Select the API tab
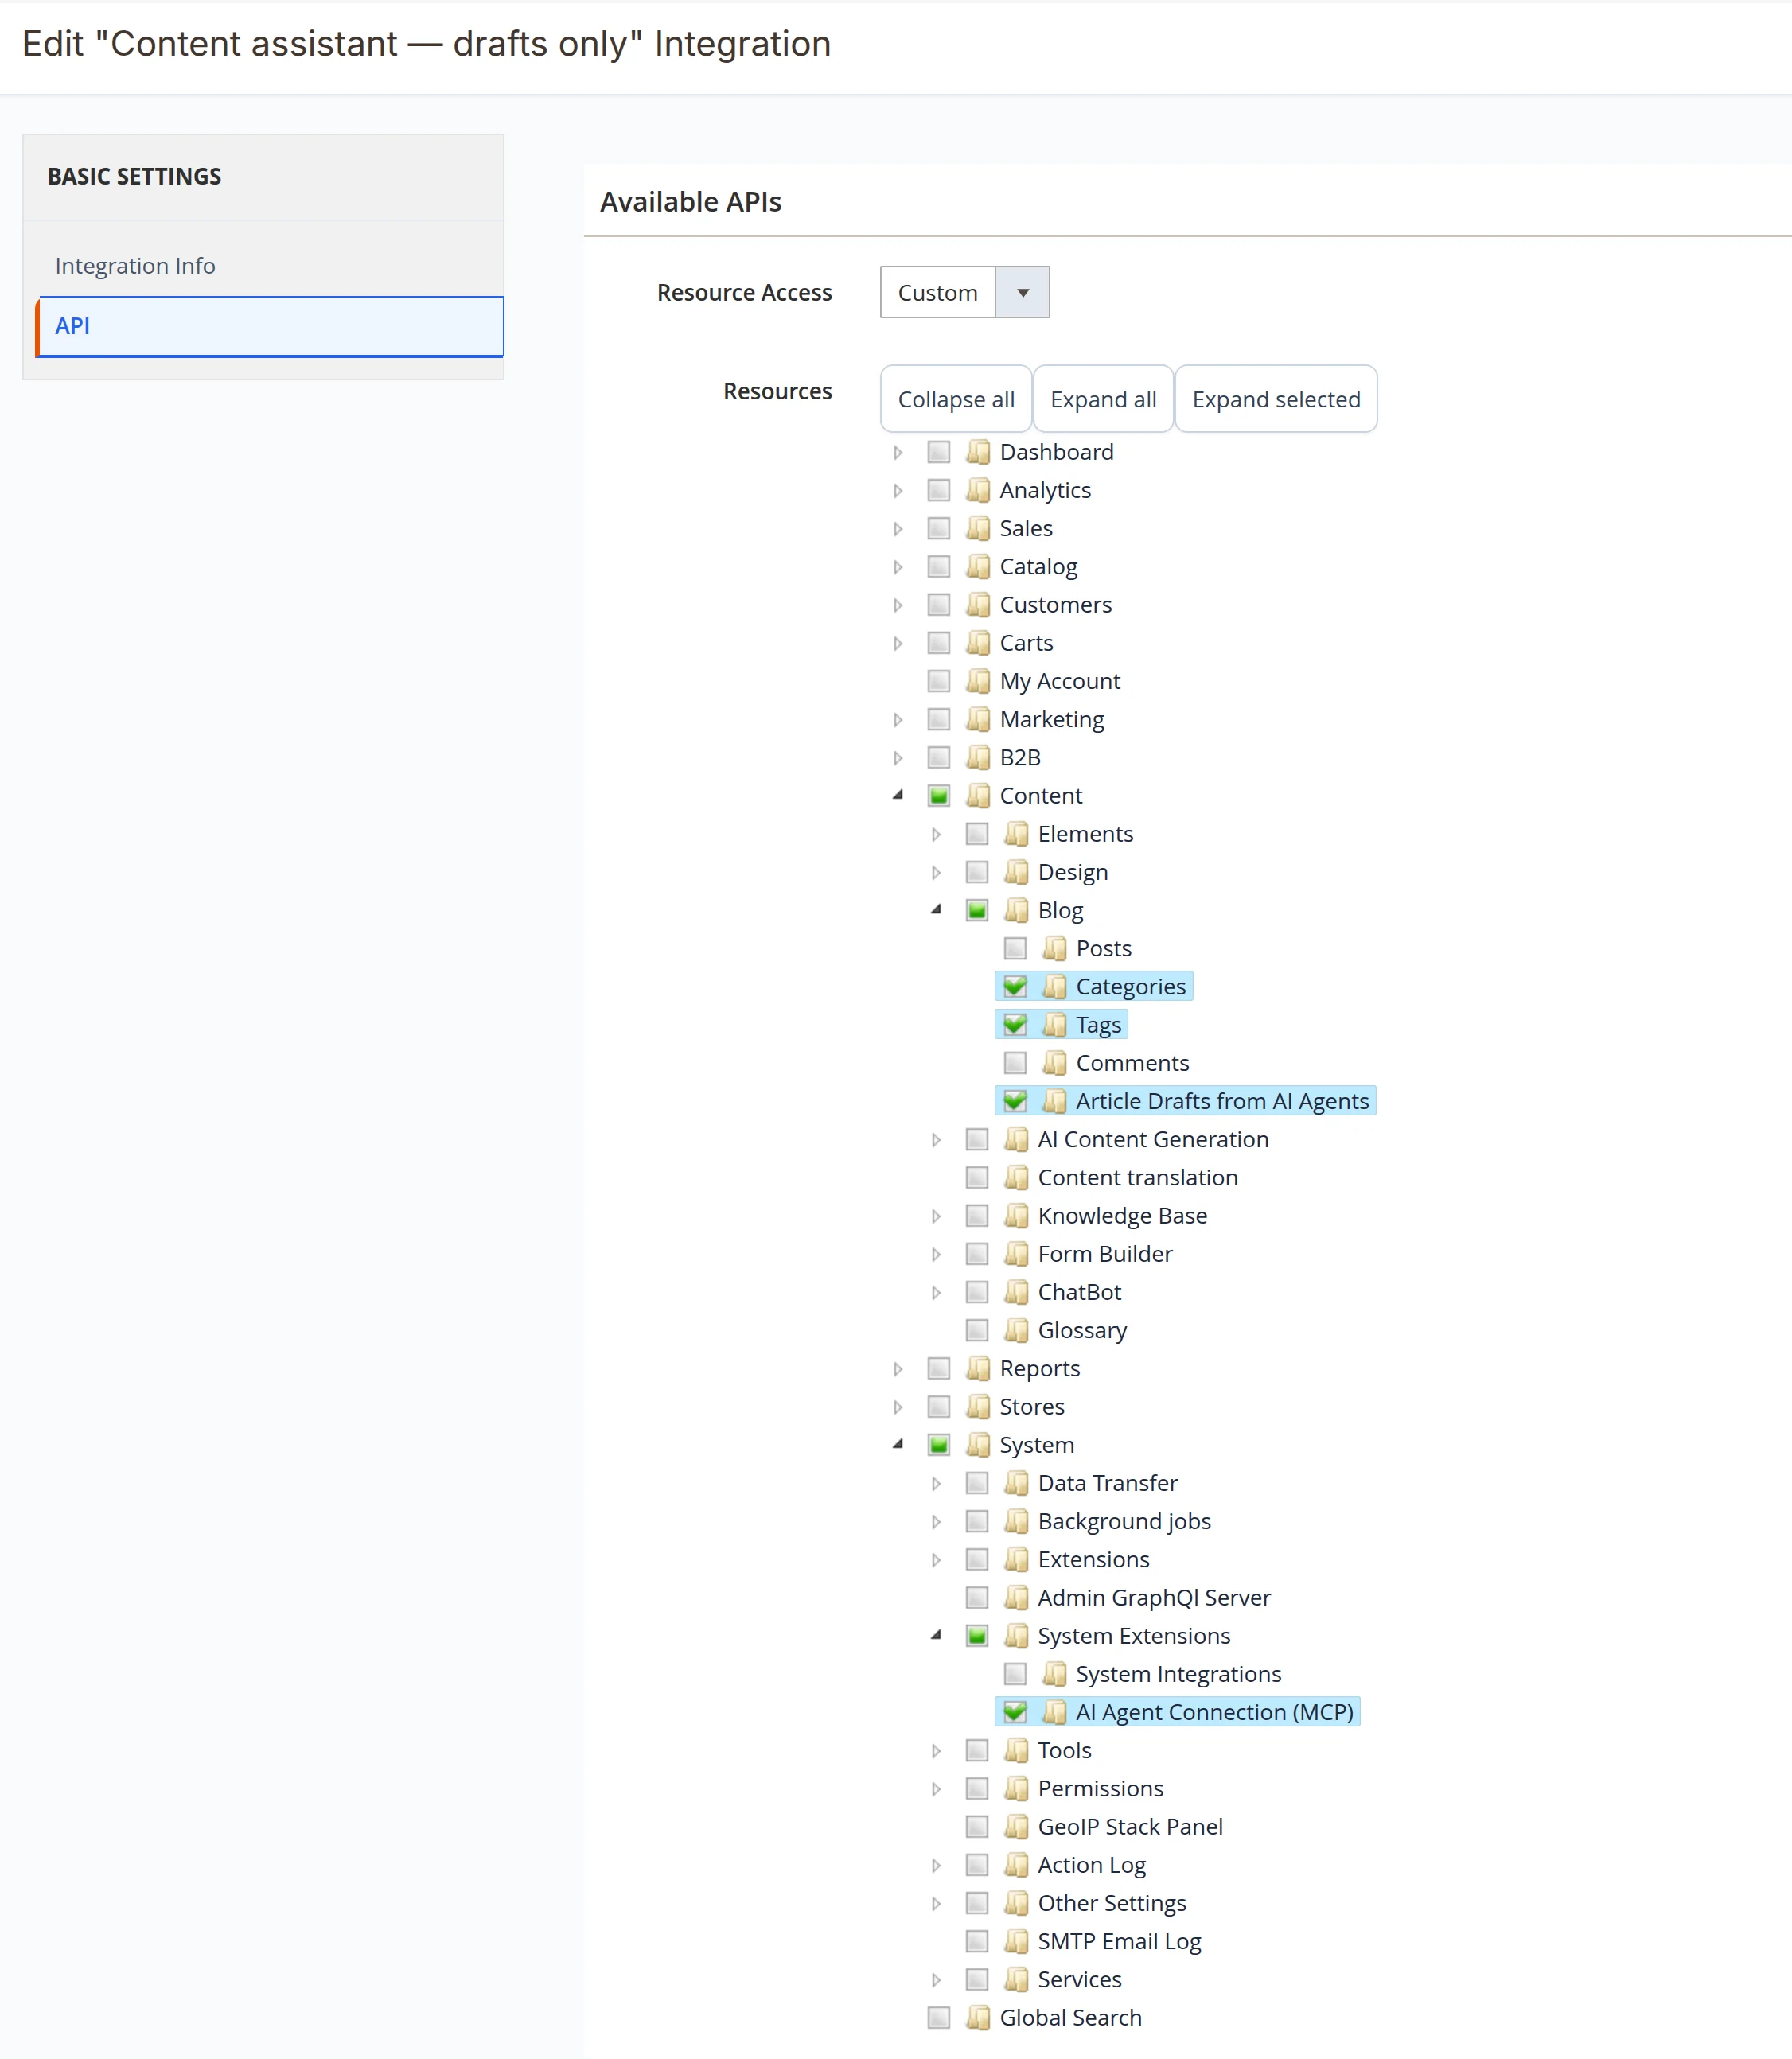The image size is (1792, 2059). 271,326
